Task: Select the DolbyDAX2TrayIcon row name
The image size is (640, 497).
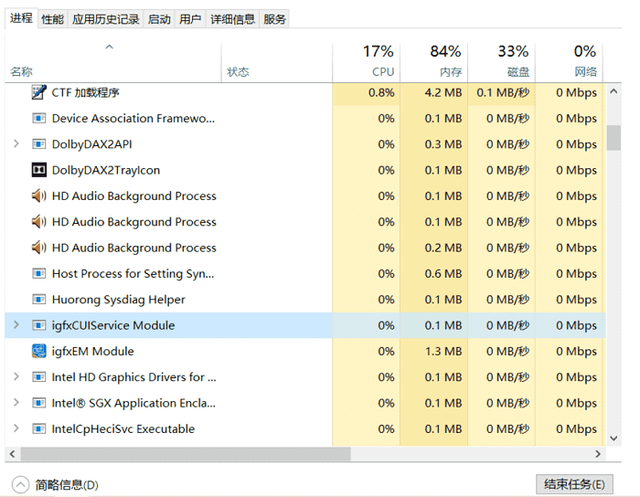Action: click(106, 170)
